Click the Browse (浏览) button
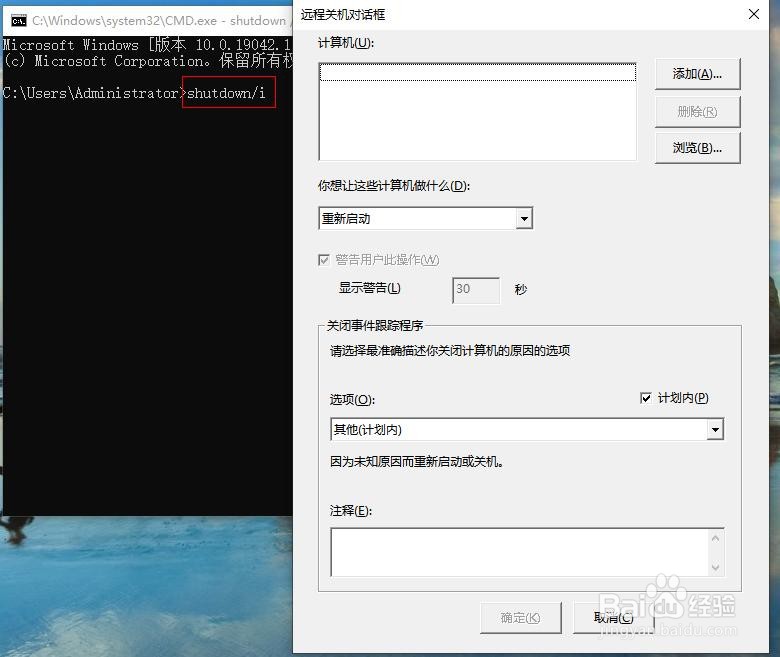This screenshot has width=780, height=657. (697, 148)
